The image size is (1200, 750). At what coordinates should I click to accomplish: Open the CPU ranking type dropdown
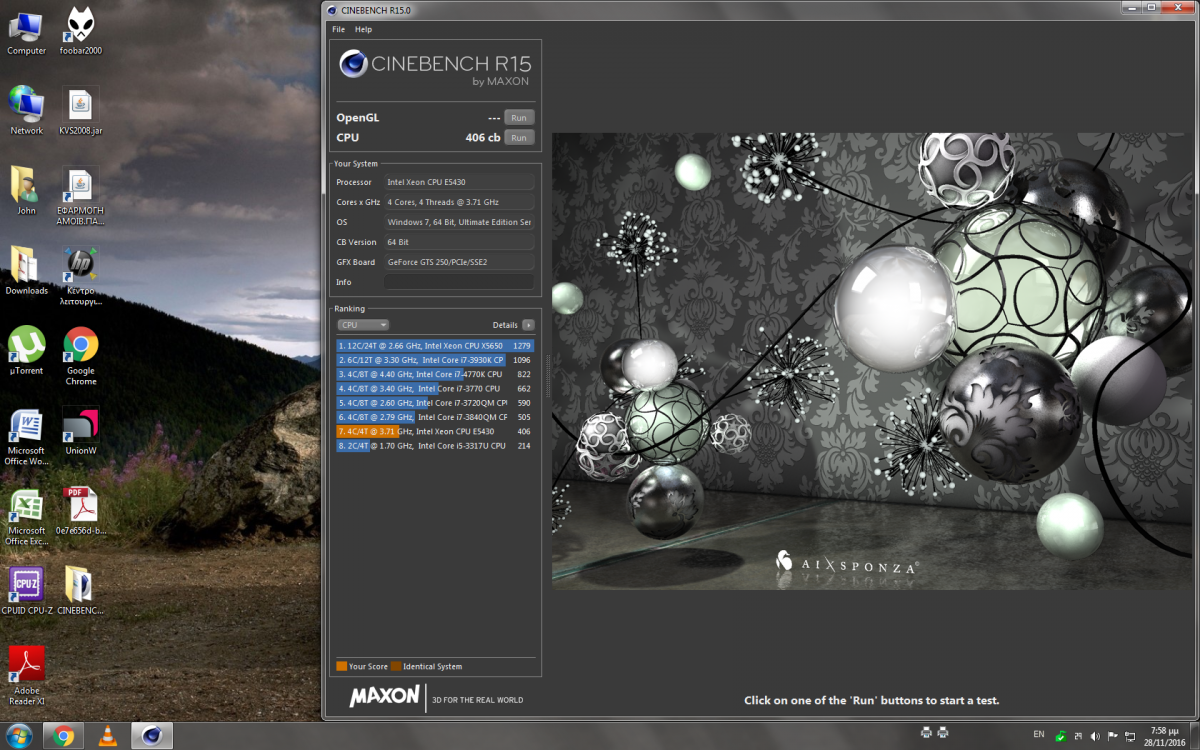(363, 325)
